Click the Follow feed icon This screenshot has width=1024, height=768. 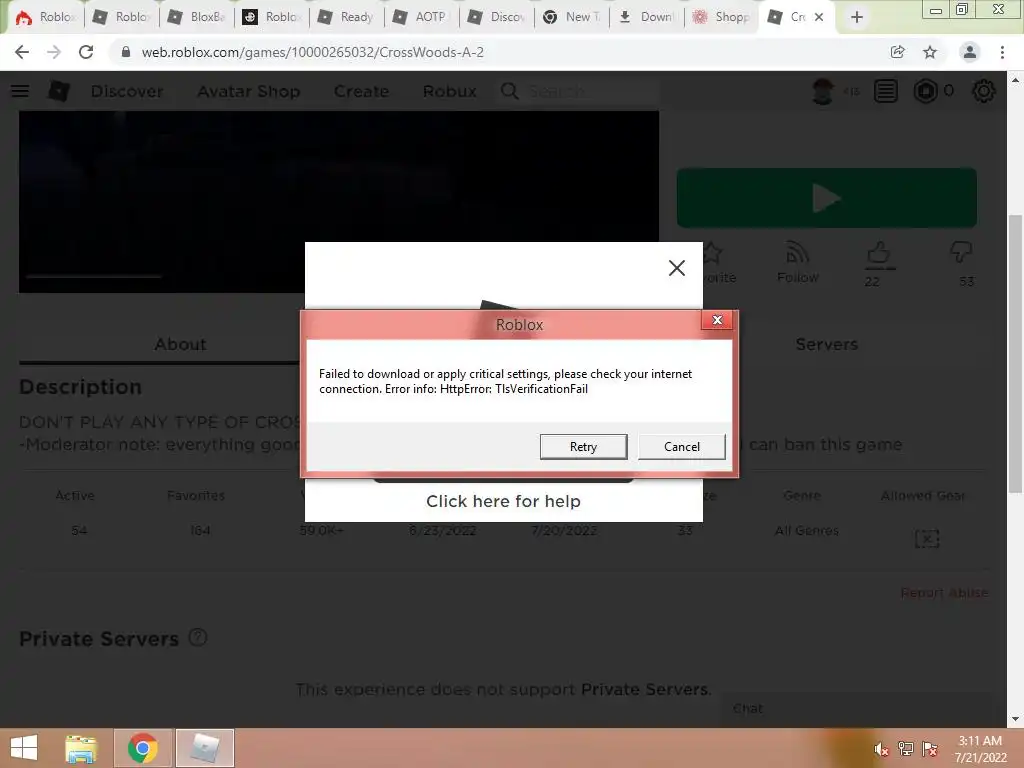point(797,253)
